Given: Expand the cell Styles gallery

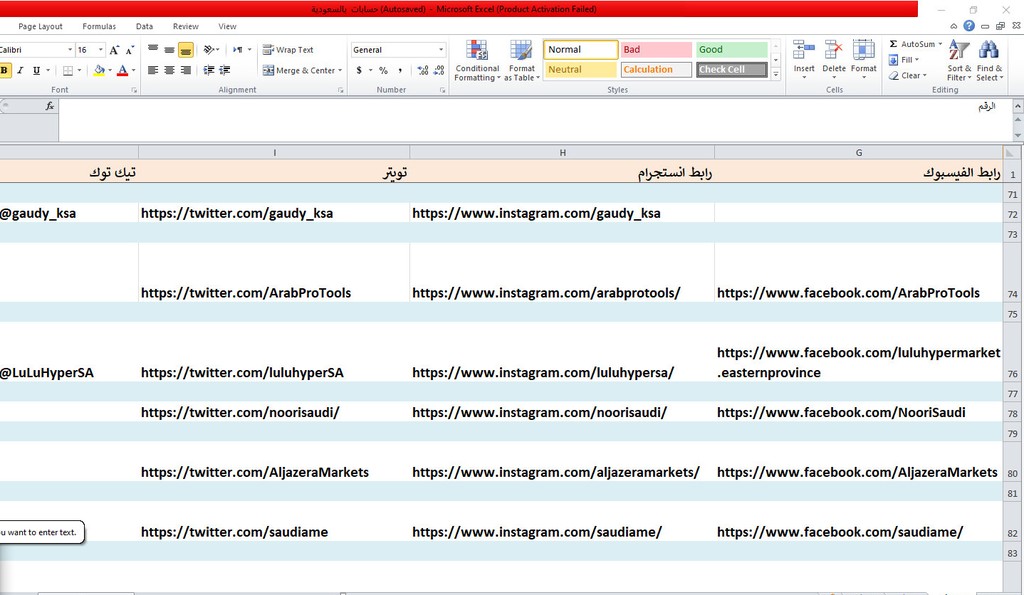Looking at the screenshot, I should [776, 74].
